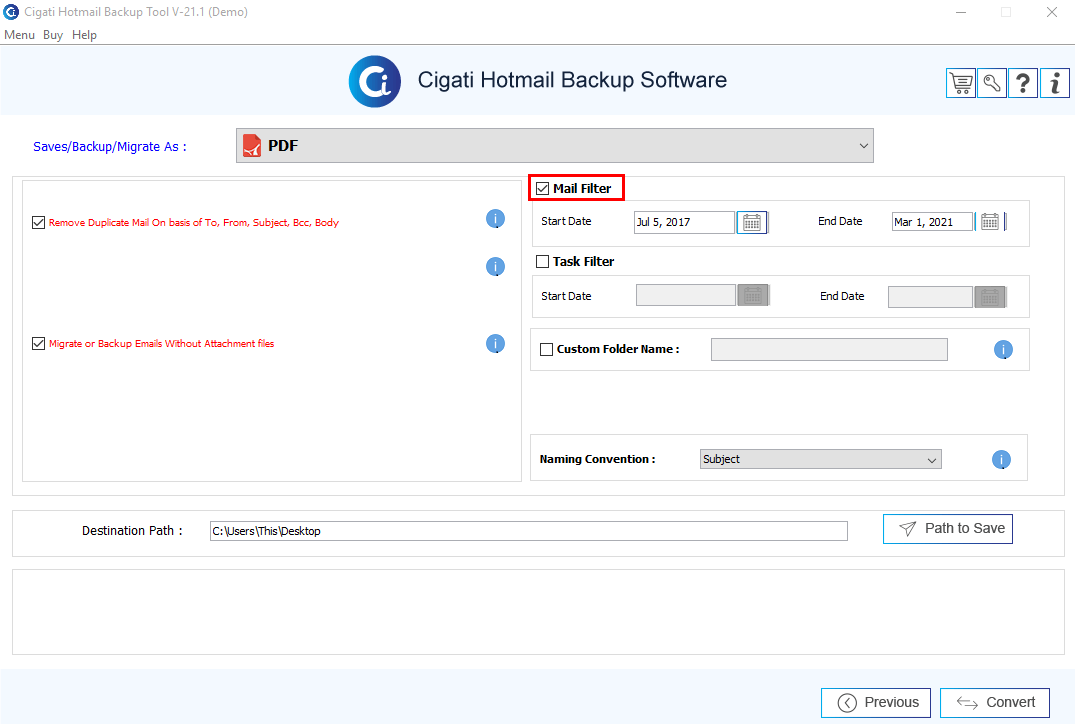Enable the Task Filter checkbox
1075x724 pixels.
click(542, 261)
